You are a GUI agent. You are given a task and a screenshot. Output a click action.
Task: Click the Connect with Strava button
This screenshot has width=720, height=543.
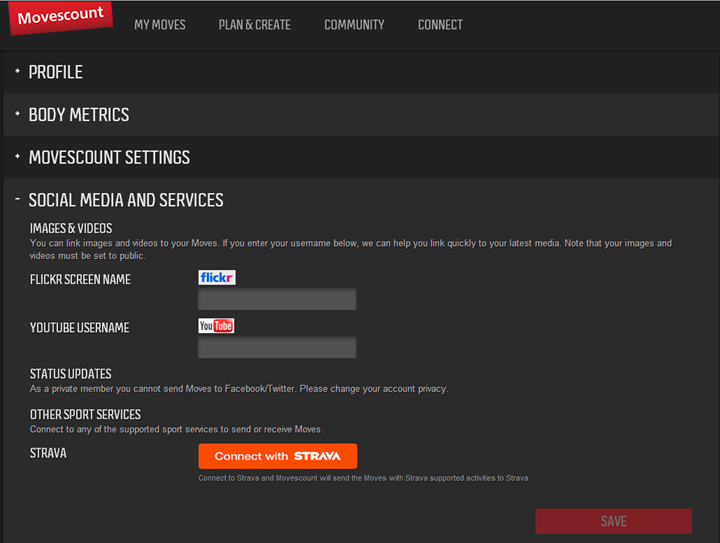pos(278,456)
